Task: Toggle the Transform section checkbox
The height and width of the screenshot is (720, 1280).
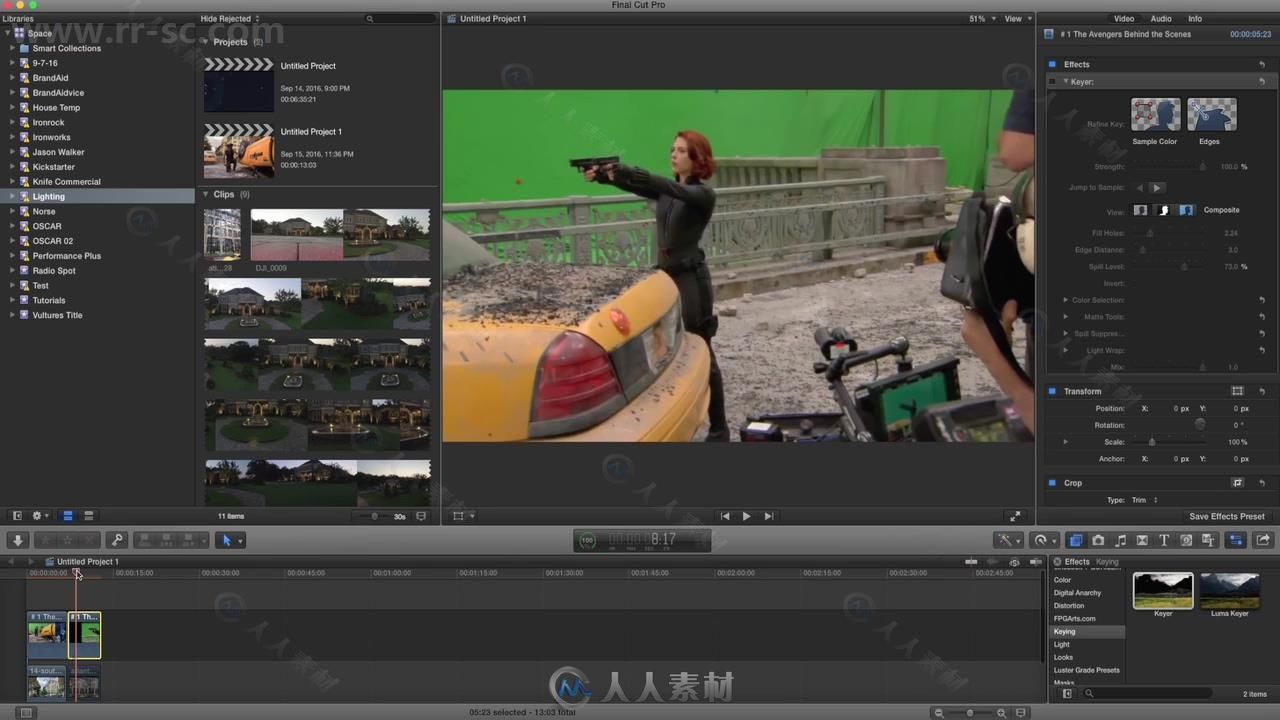Action: [1052, 391]
